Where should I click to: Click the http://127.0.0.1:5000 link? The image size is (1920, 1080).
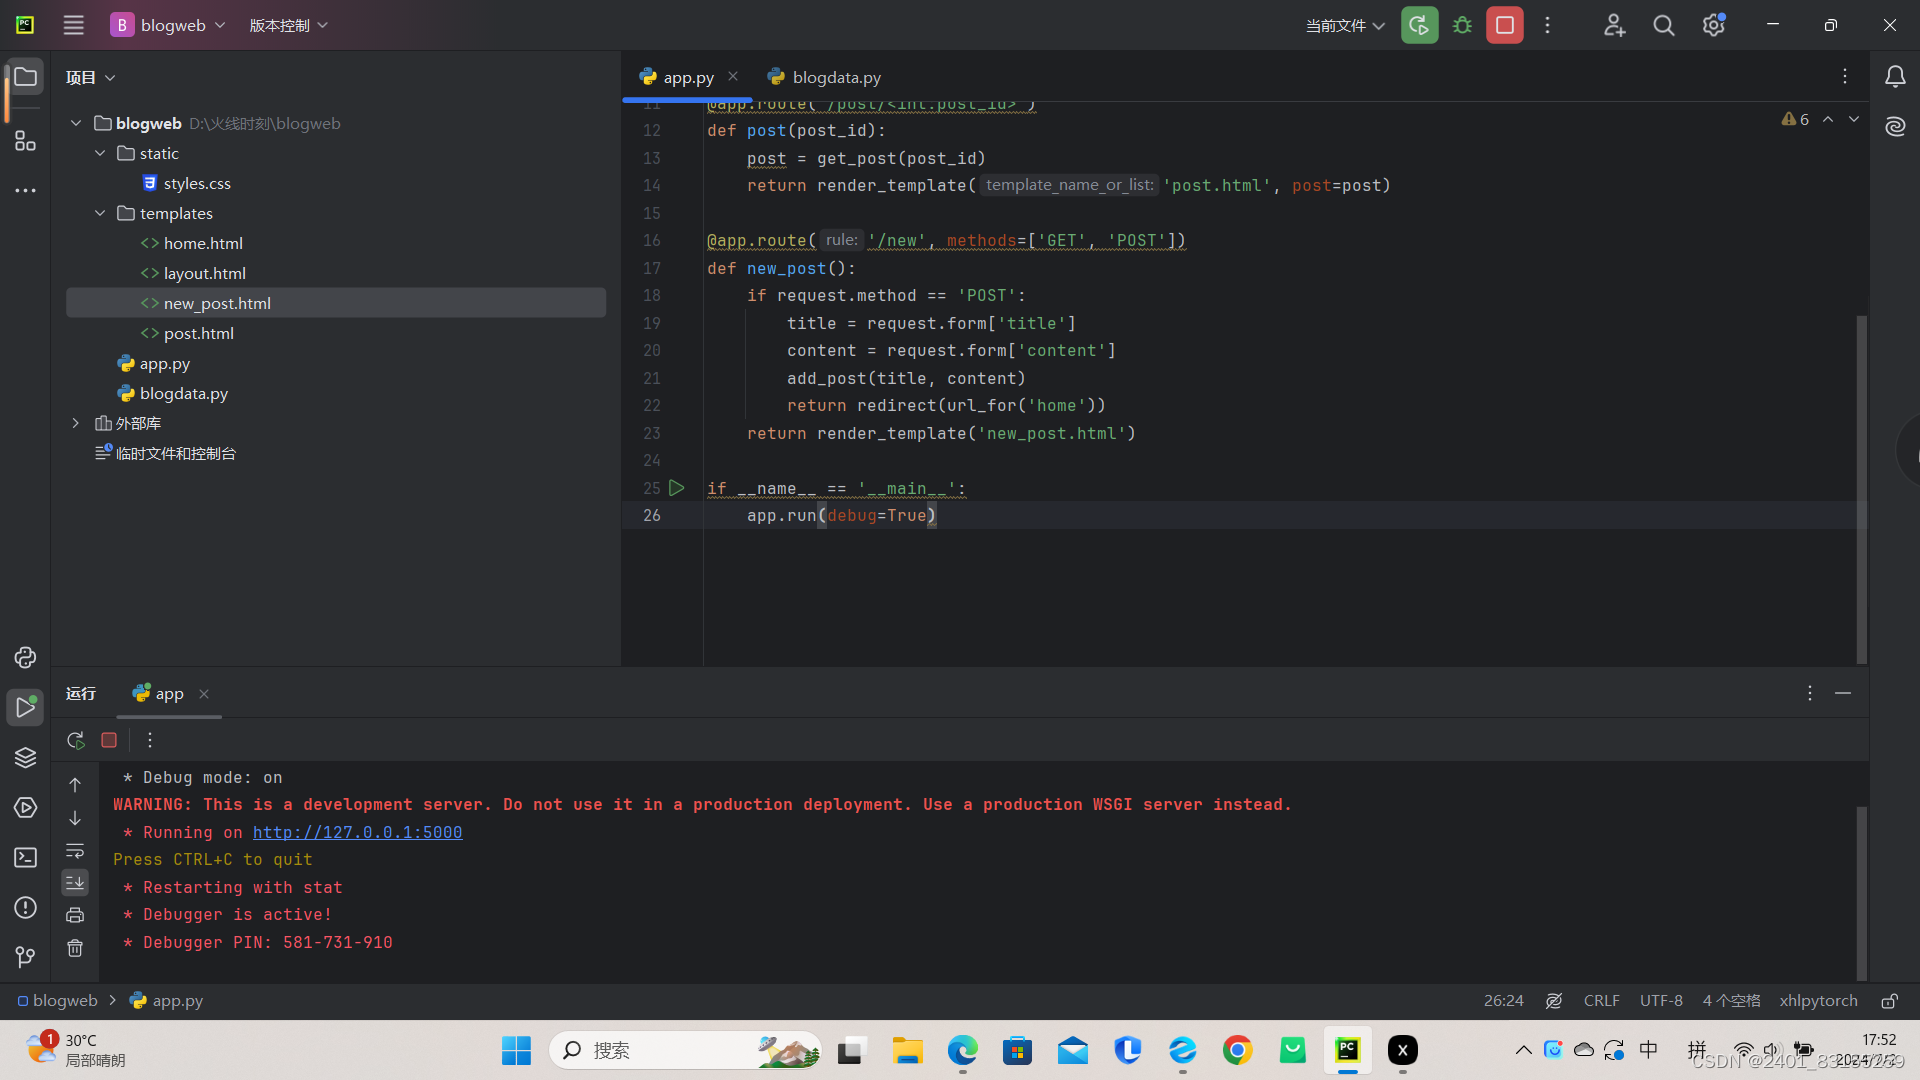pos(356,832)
